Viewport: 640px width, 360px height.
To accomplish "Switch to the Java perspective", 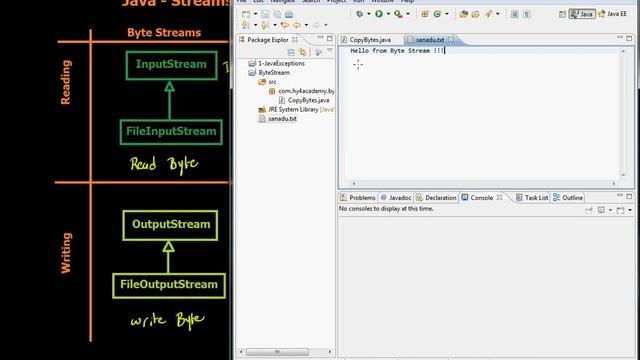I will (x=582, y=14).
